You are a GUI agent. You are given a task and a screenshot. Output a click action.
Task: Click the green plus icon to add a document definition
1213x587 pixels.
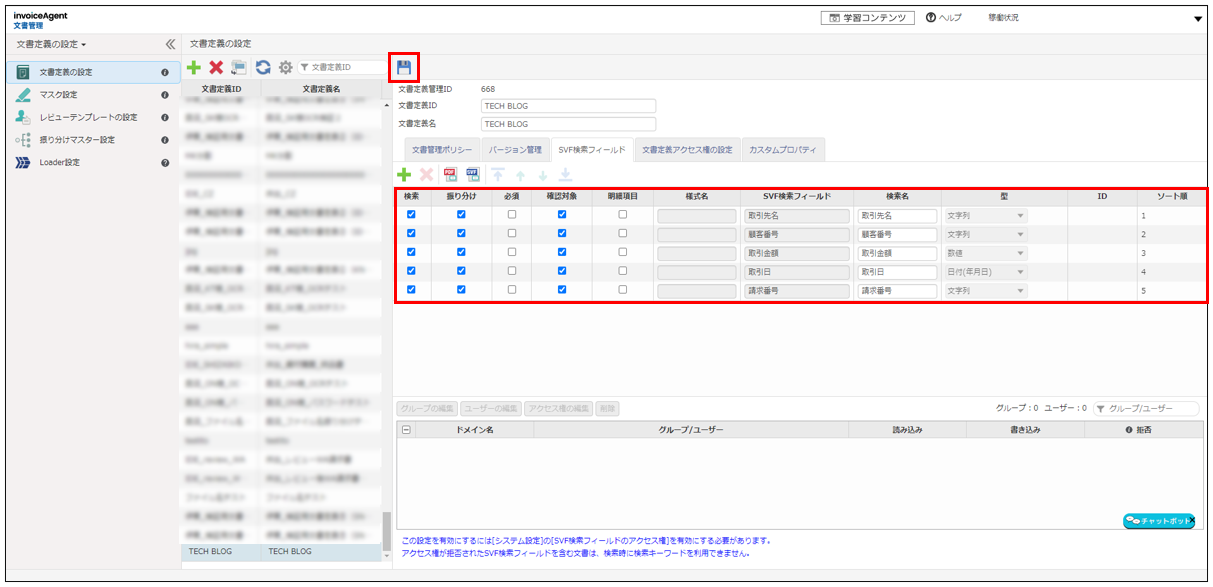coord(192,66)
